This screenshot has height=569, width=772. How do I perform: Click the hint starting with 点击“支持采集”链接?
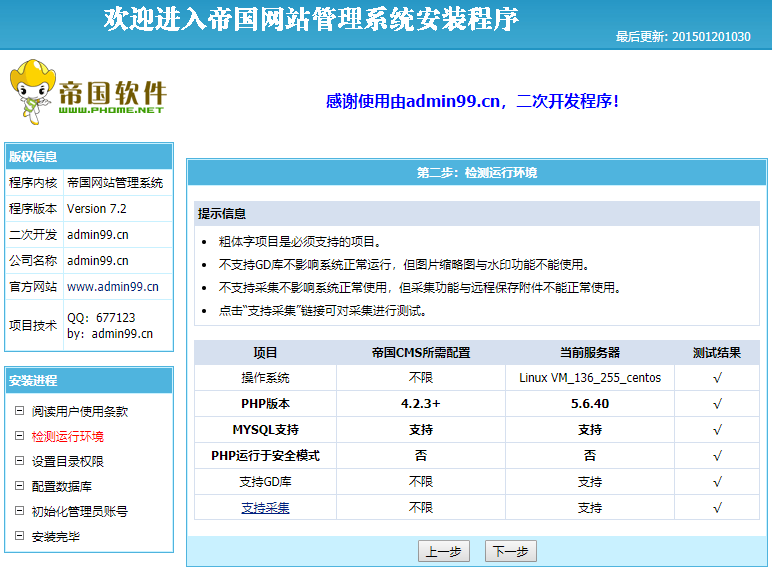pyautogui.click(x=323, y=311)
